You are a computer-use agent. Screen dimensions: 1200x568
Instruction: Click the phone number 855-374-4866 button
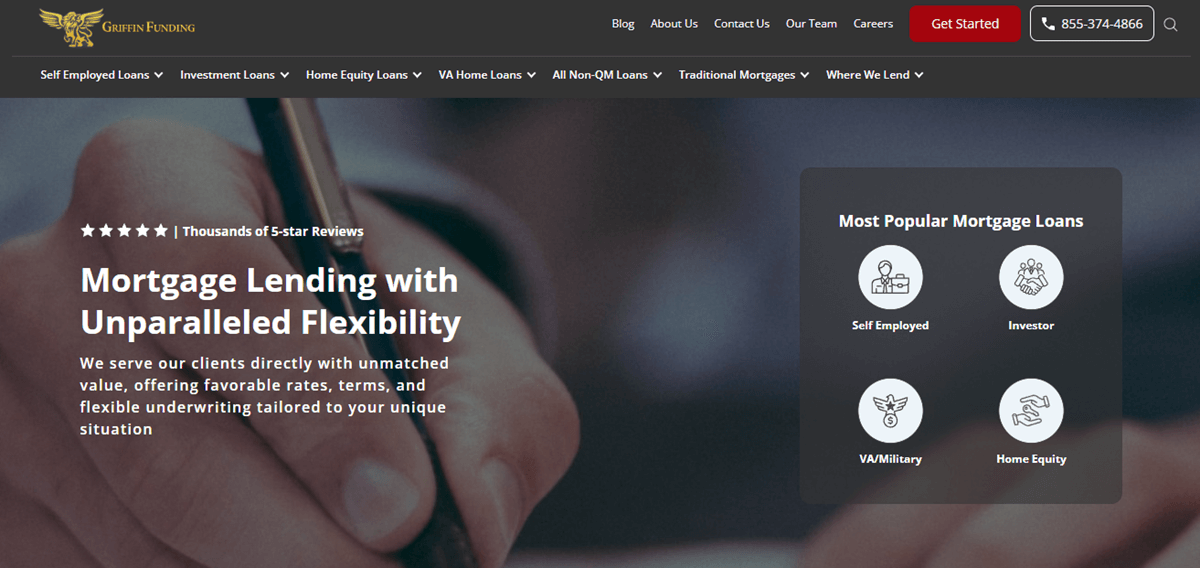[x=1092, y=24]
